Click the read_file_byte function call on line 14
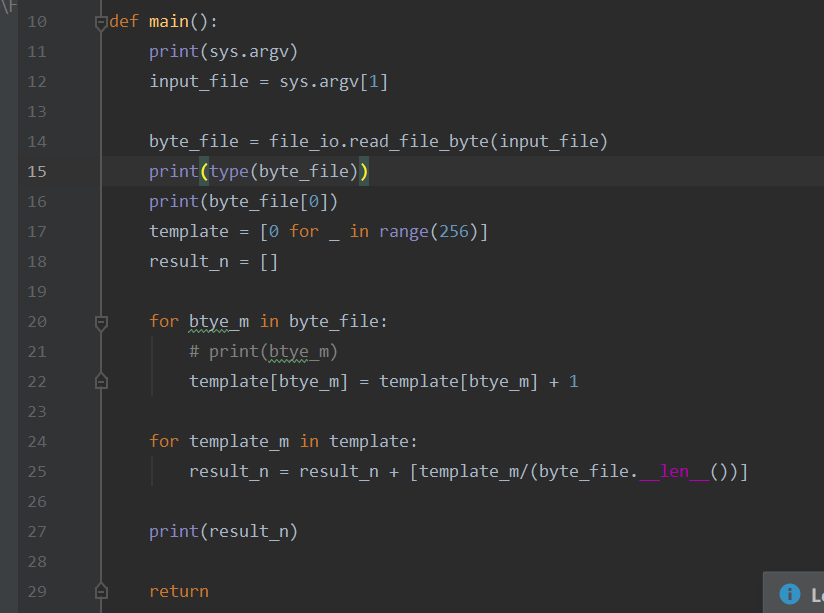The width and height of the screenshot is (824, 613). (x=419, y=141)
